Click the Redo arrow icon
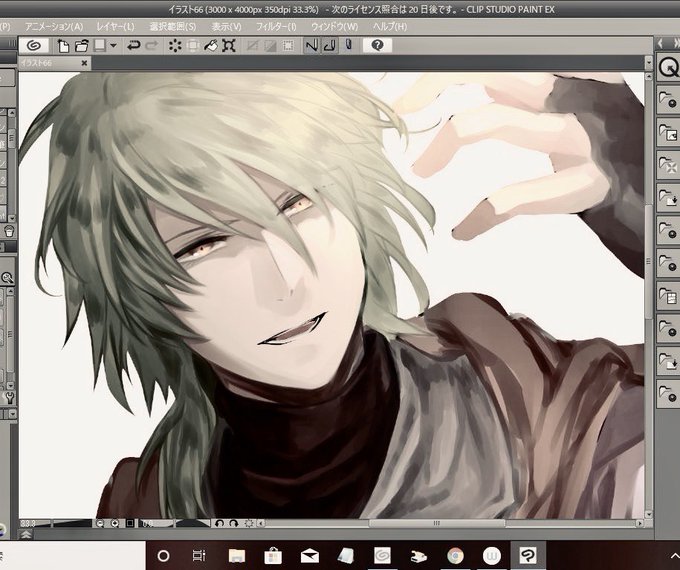This screenshot has width=680, height=570. pyautogui.click(x=151, y=45)
